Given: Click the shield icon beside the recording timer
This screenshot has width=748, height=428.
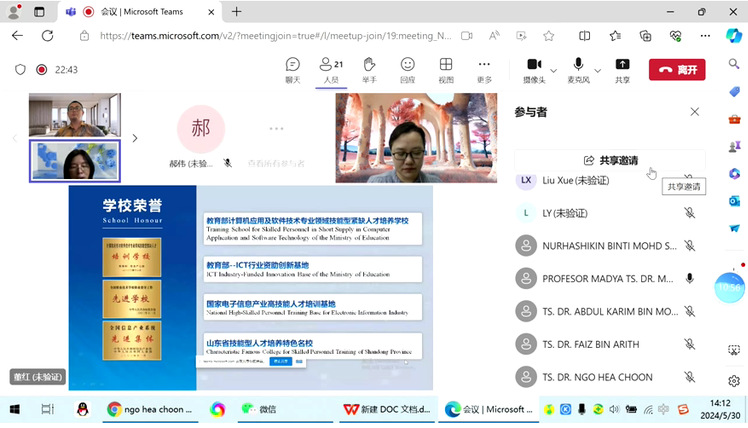Looking at the screenshot, I should (x=20, y=70).
